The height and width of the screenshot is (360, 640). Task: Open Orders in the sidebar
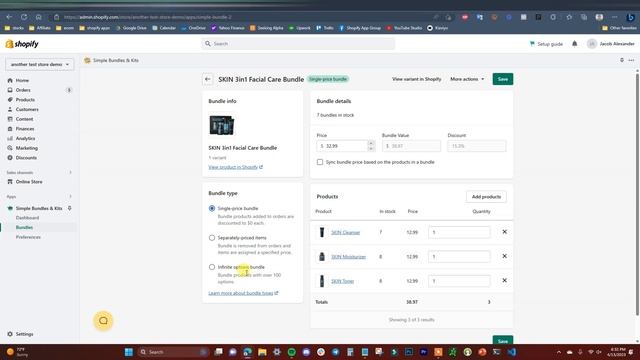(23, 90)
